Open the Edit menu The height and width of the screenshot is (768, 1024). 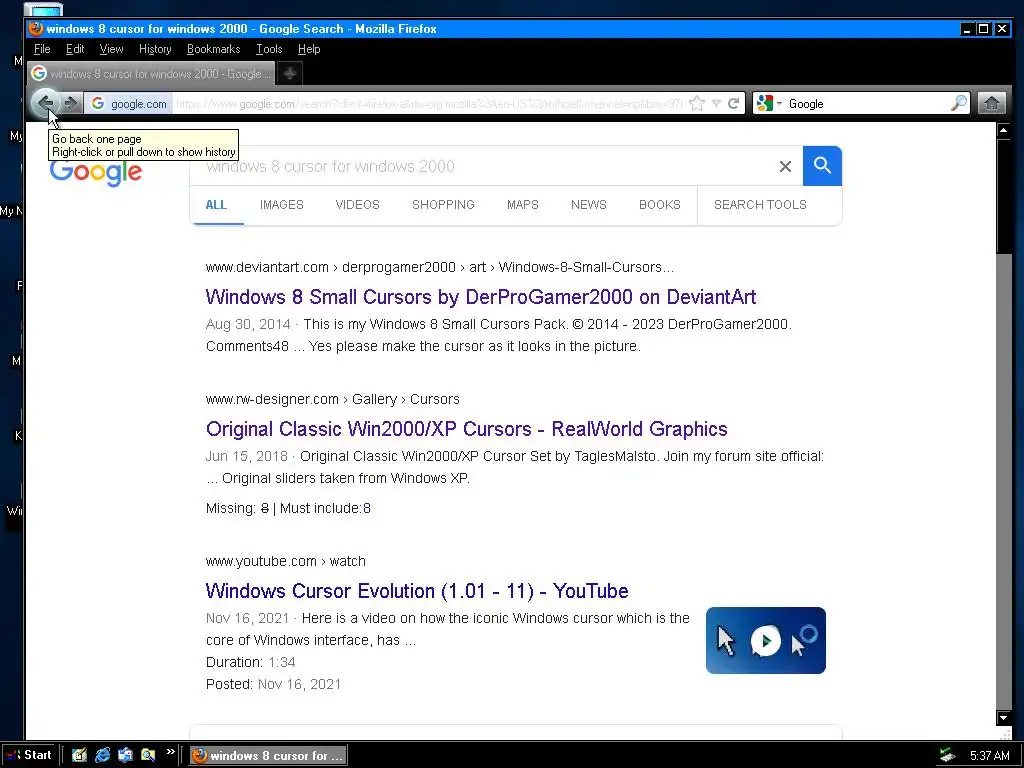(x=74, y=49)
